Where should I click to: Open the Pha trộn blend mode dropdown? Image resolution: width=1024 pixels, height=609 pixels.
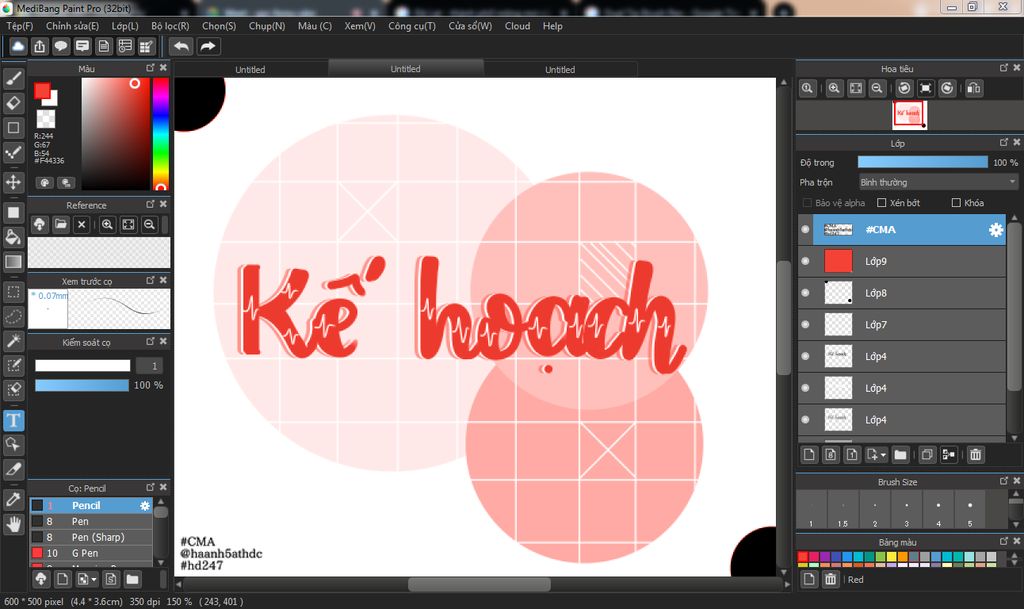(938, 182)
